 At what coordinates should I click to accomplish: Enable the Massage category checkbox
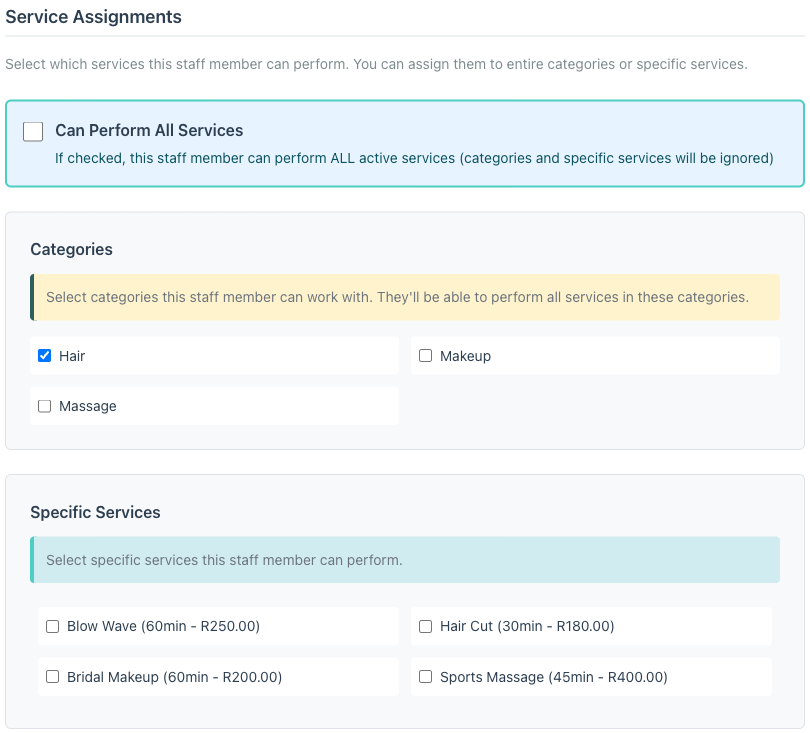click(x=44, y=406)
